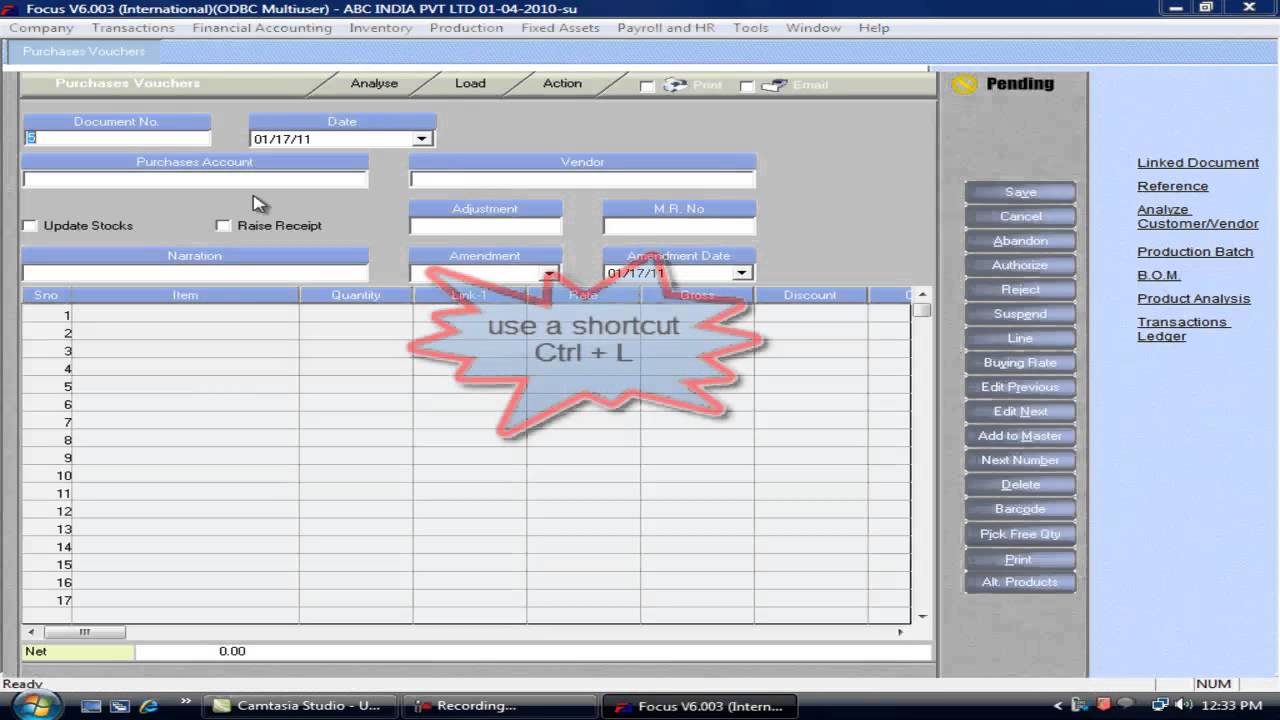
Task: Open the Help menu
Action: 873,28
